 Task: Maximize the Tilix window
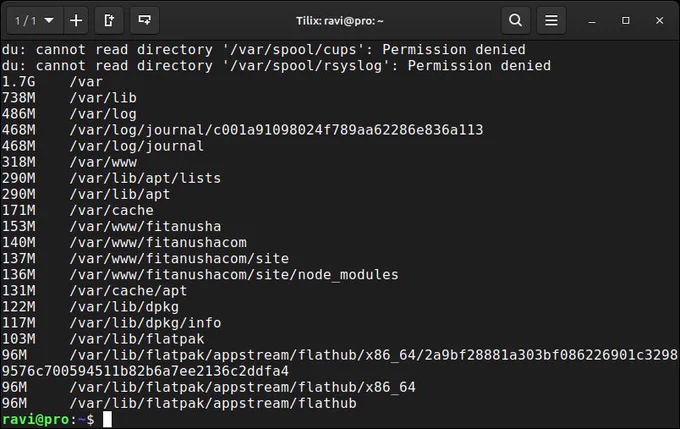tap(625, 20)
